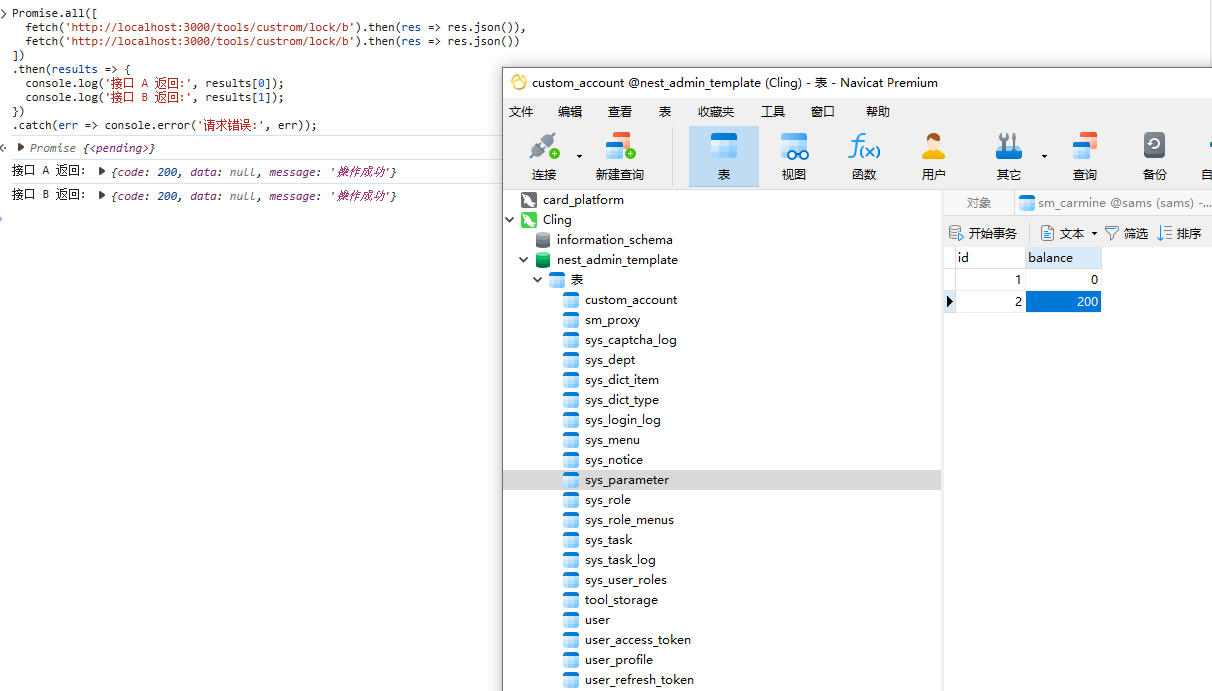Select the sys_dict_item table
1212x691 pixels.
[622, 380]
